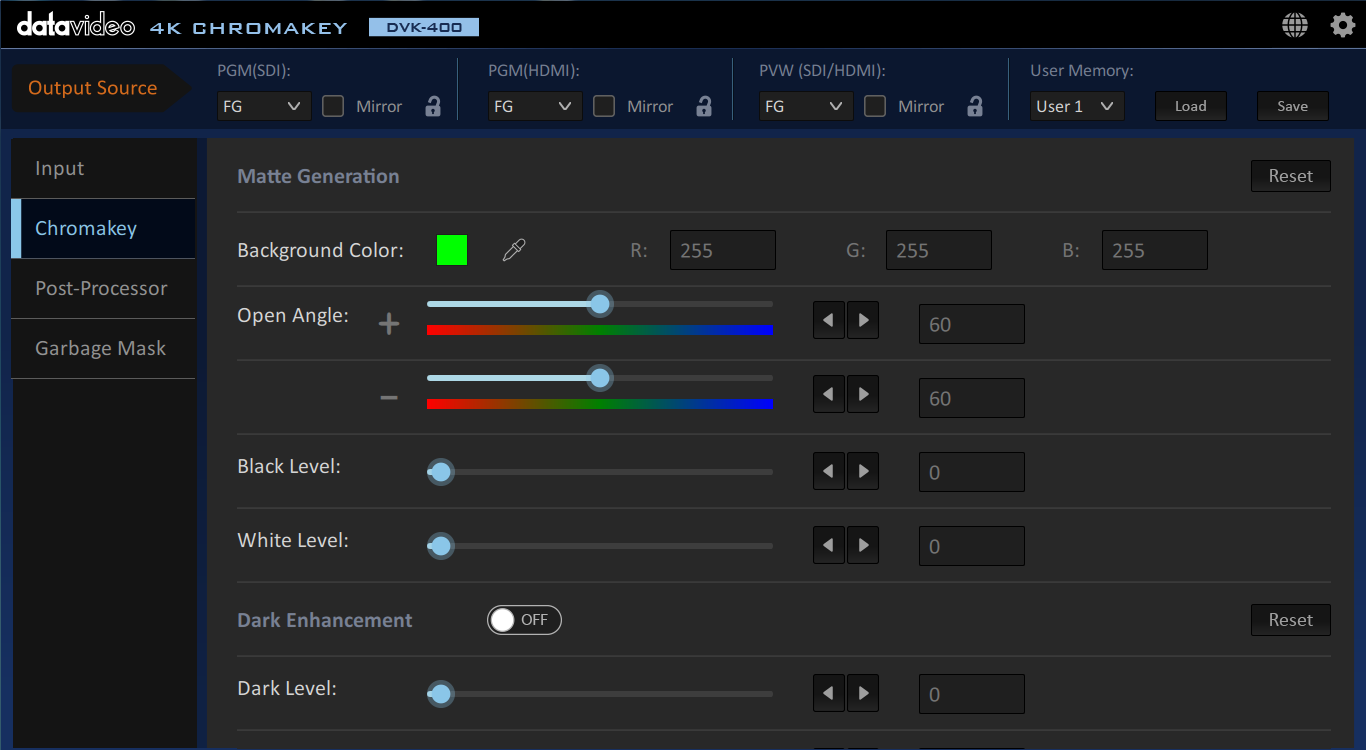Click the green Background Color swatch

pyautogui.click(x=452, y=250)
